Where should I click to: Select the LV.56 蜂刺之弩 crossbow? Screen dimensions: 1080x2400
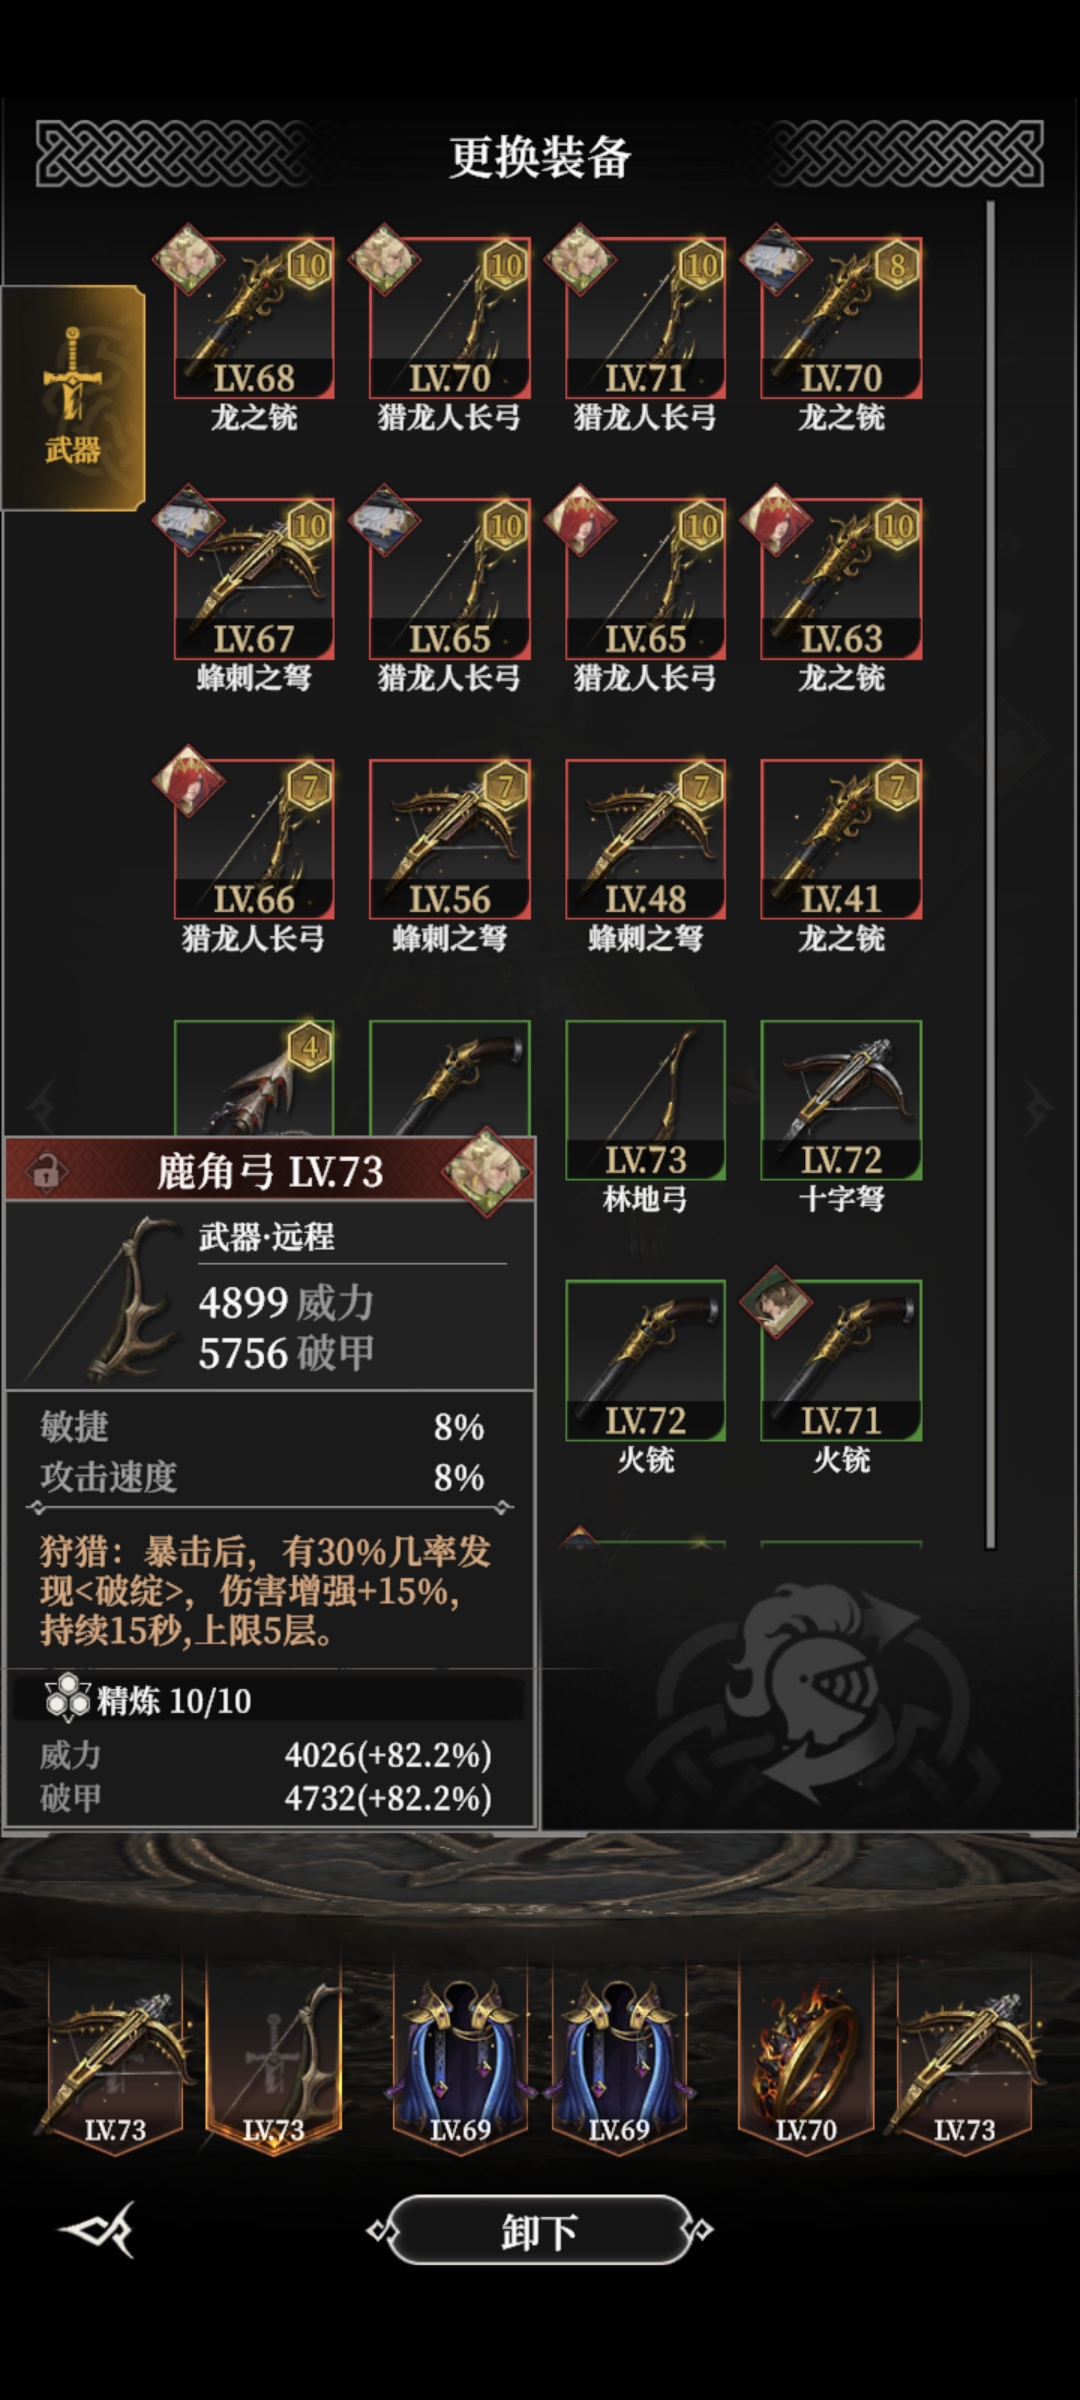pos(450,839)
